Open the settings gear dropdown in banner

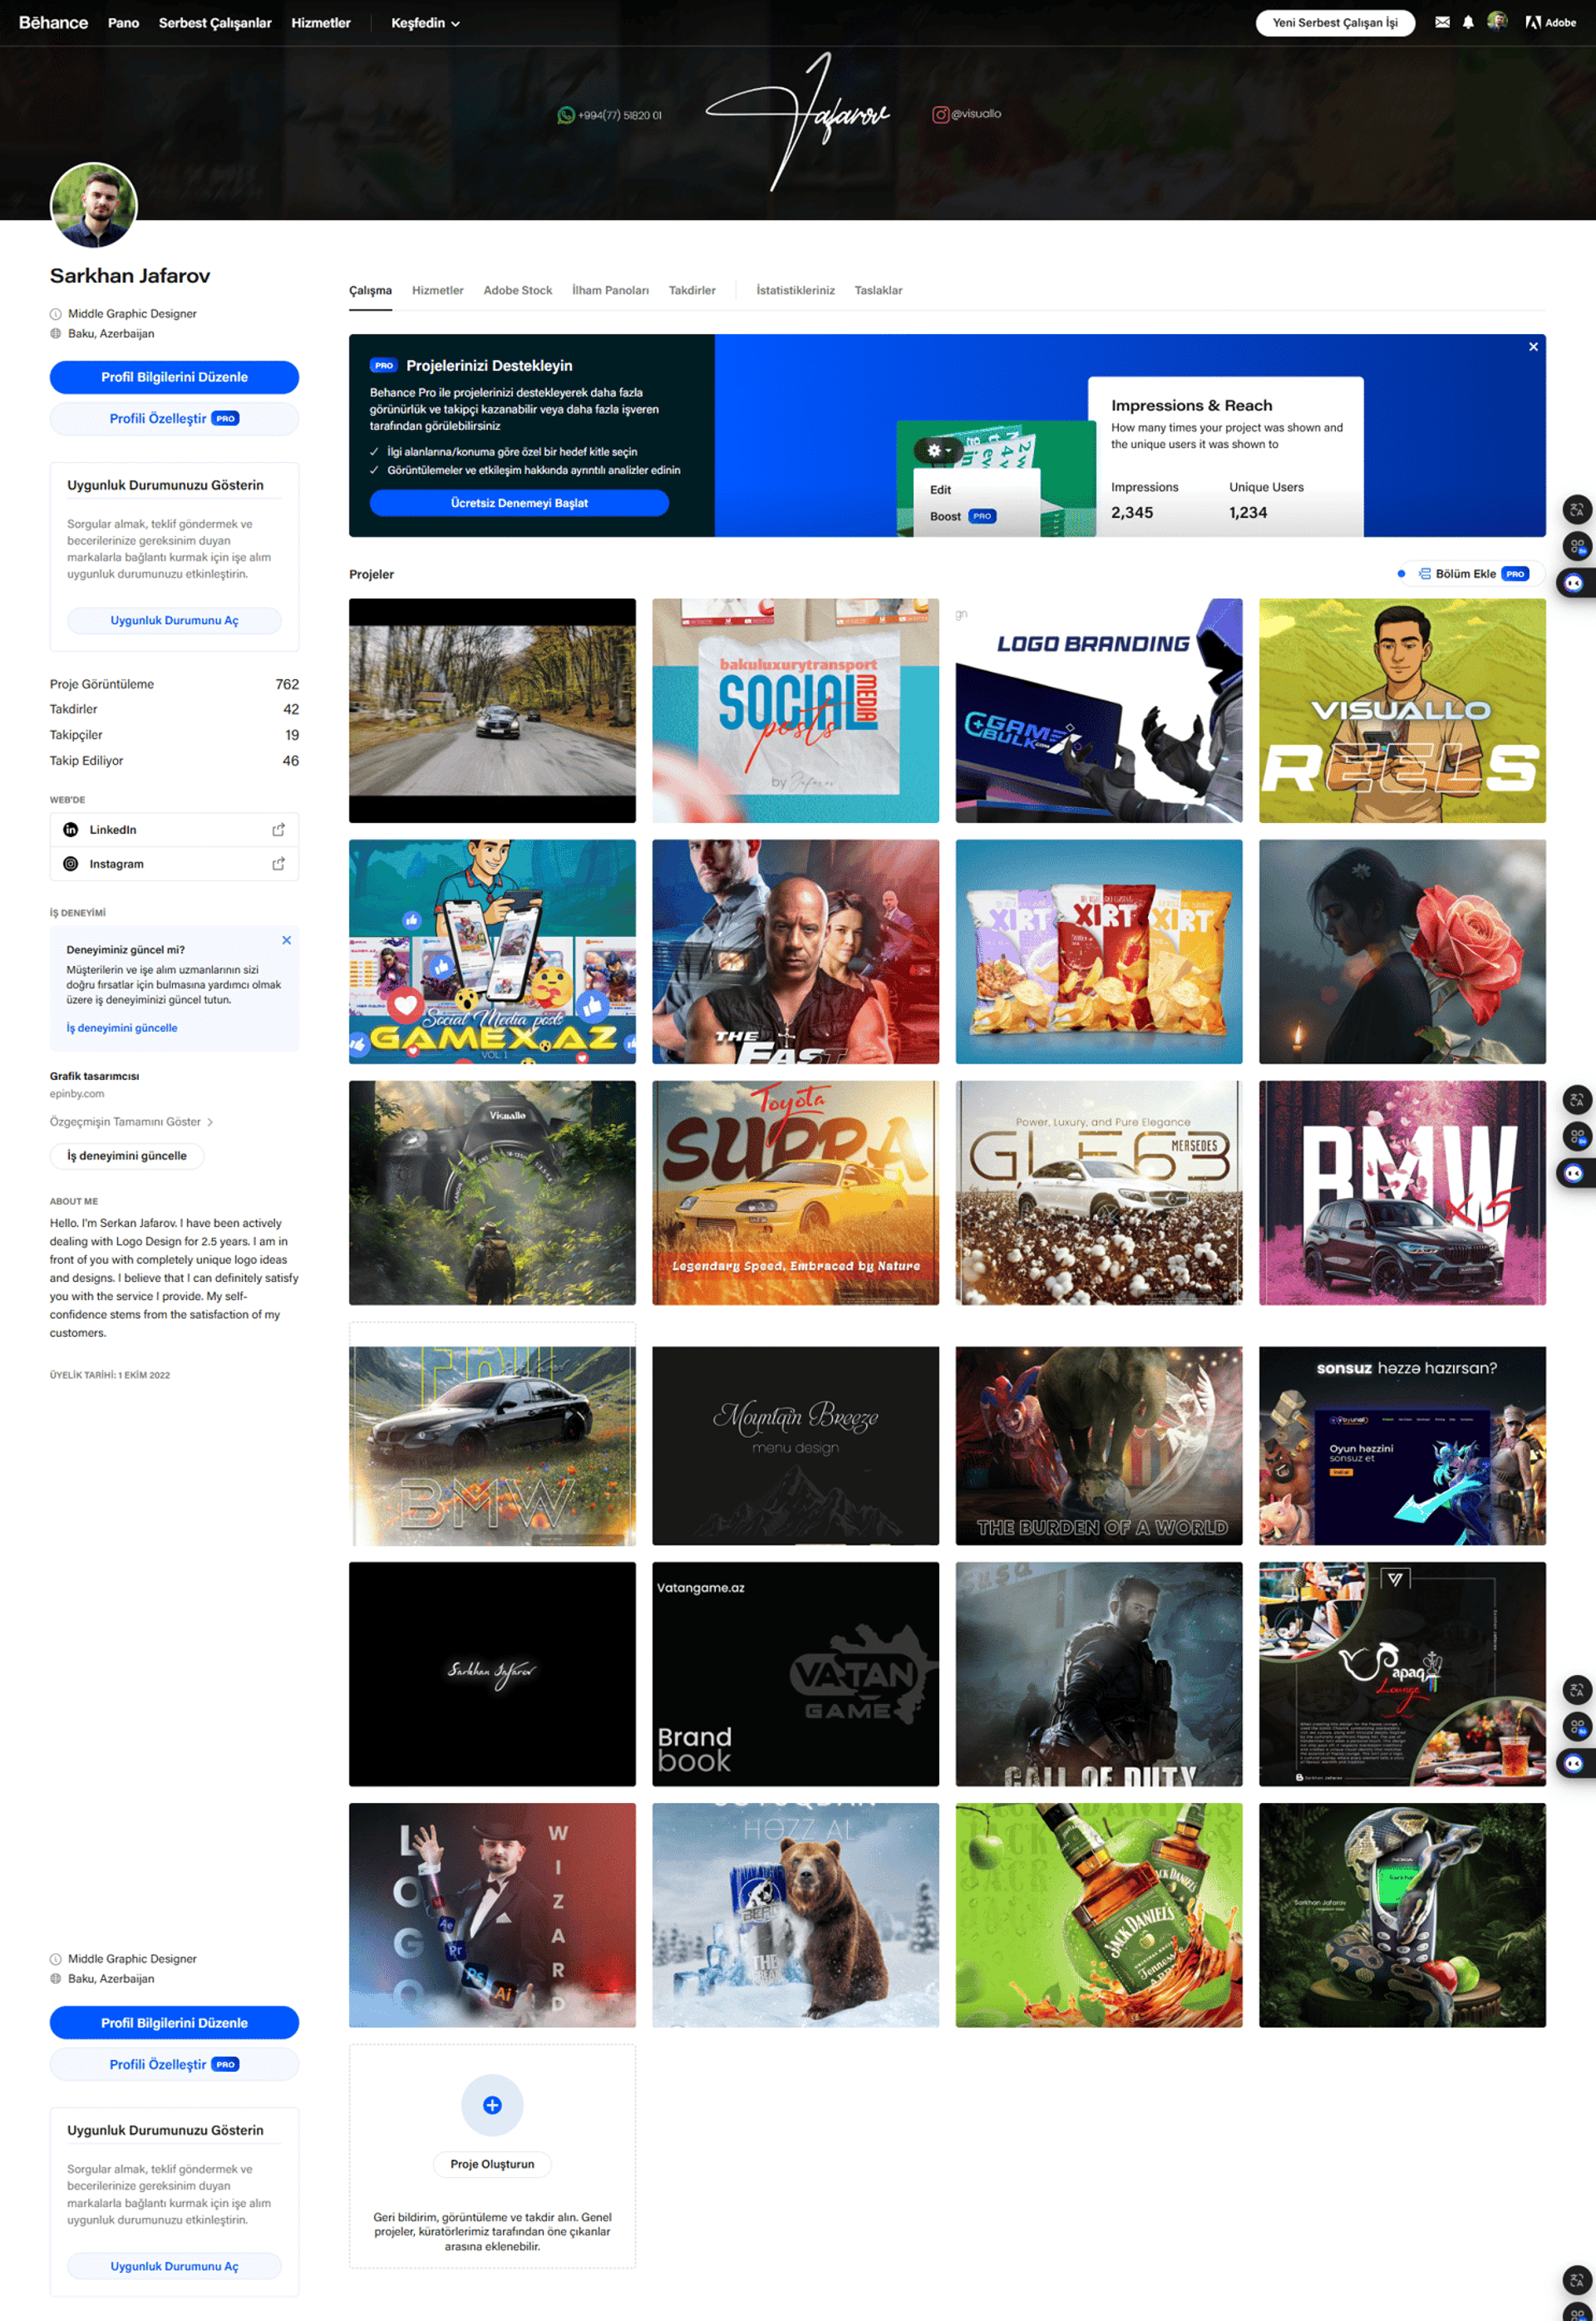pos(938,451)
